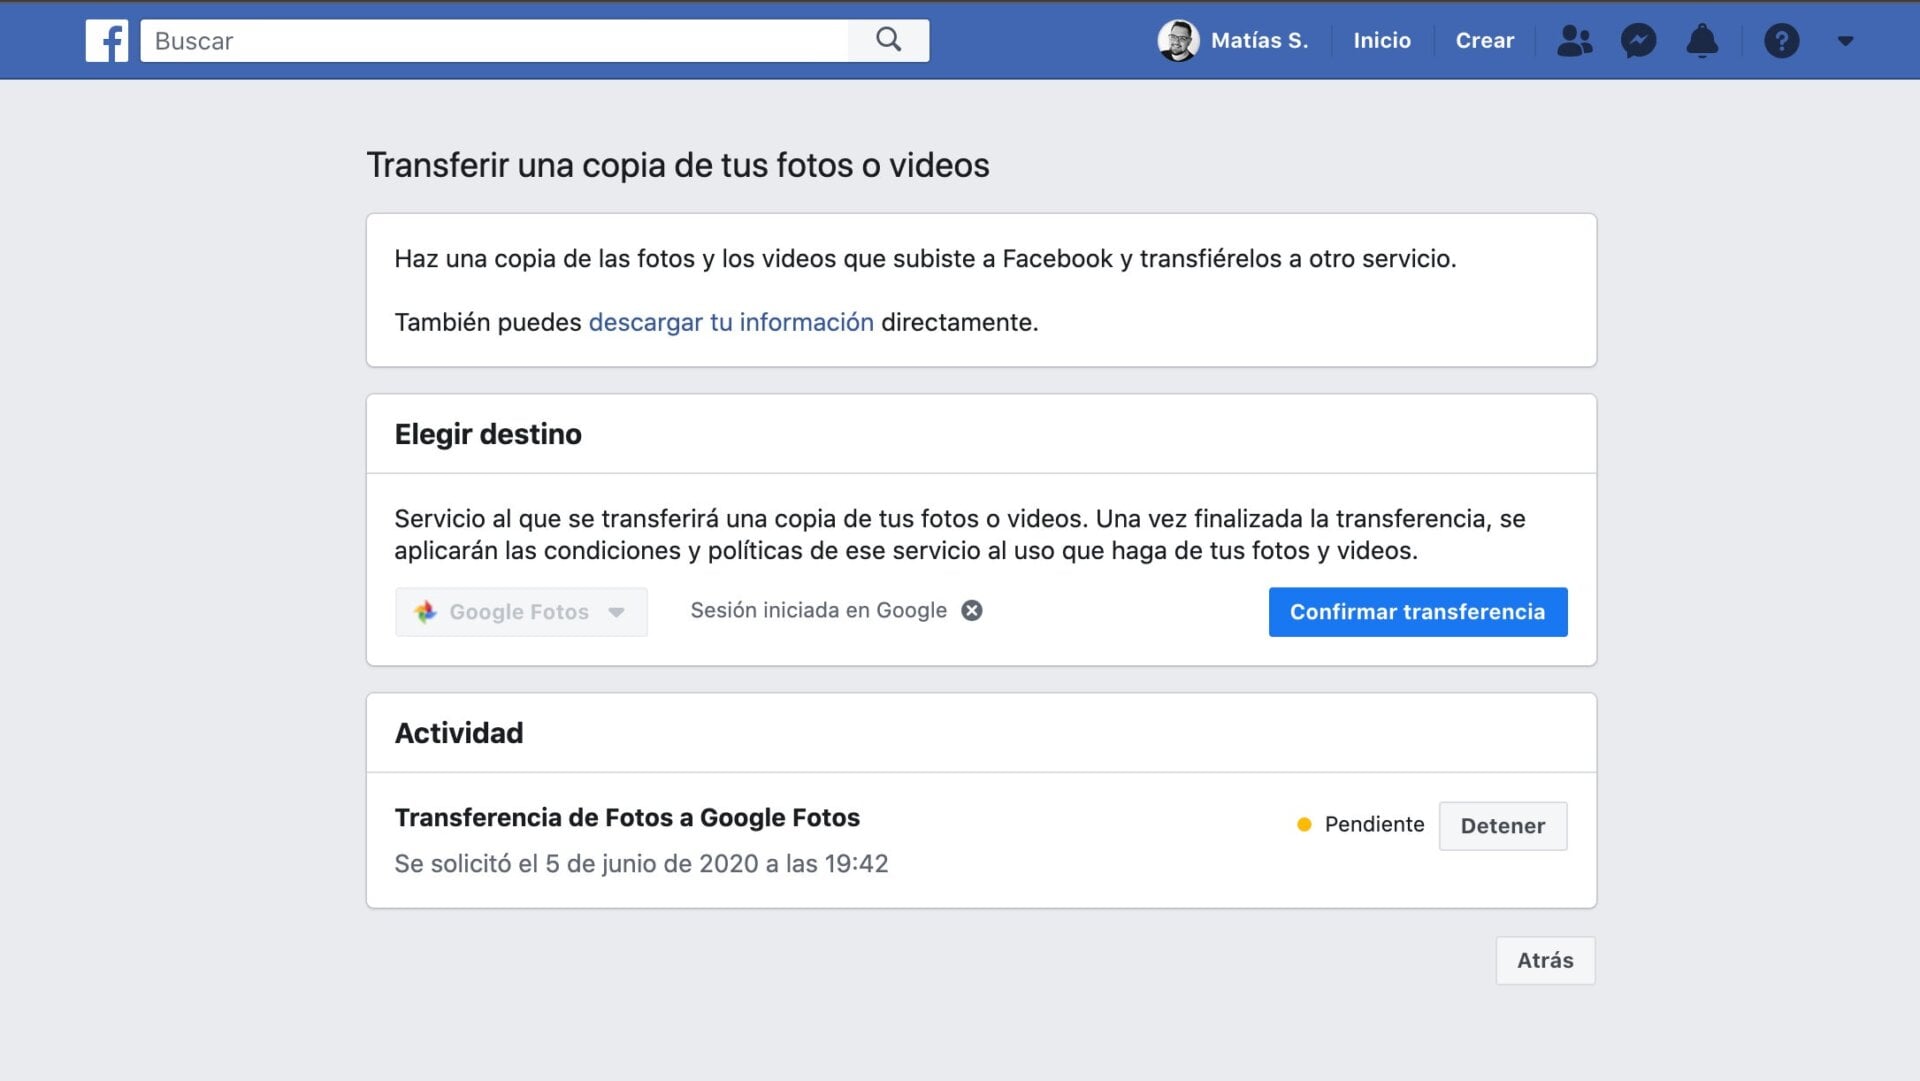Image resolution: width=1920 pixels, height=1081 pixels.
Task: Click the search magnifier icon
Action: pyautogui.click(x=888, y=40)
